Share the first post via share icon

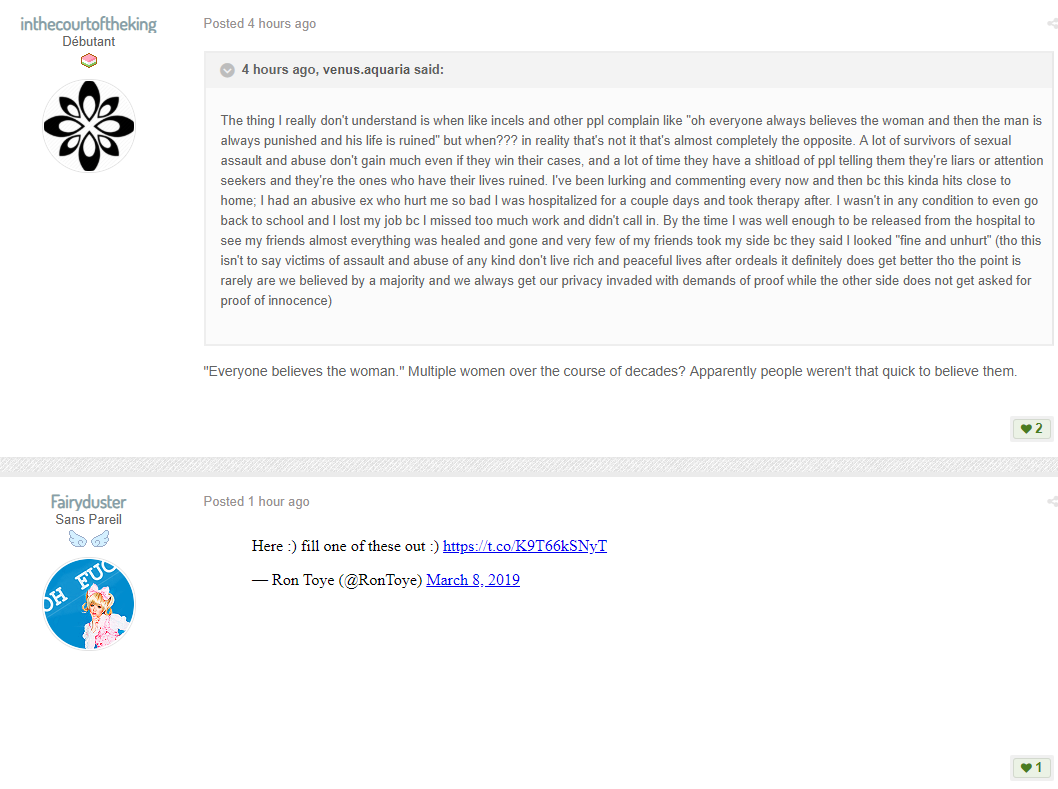point(1053,24)
